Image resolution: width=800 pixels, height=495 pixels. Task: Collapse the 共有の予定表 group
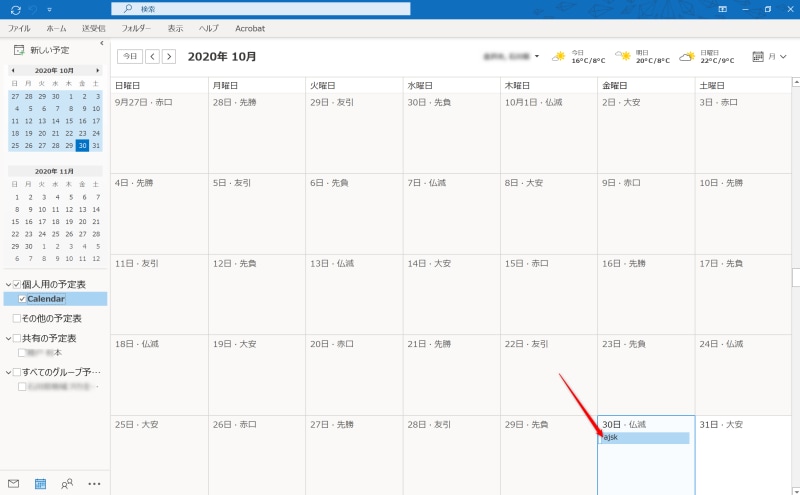tap(7, 338)
